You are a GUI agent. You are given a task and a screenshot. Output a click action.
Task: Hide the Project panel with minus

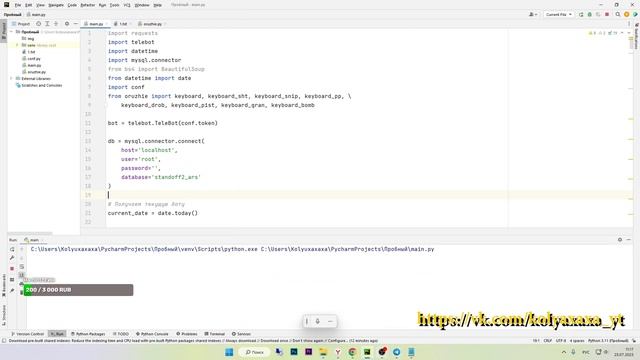click(x=75, y=24)
